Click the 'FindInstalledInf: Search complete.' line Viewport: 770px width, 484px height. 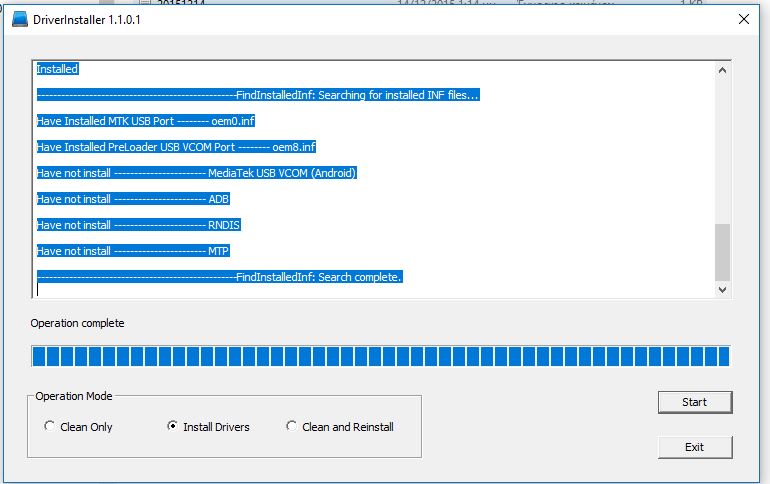tap(220, 277)
